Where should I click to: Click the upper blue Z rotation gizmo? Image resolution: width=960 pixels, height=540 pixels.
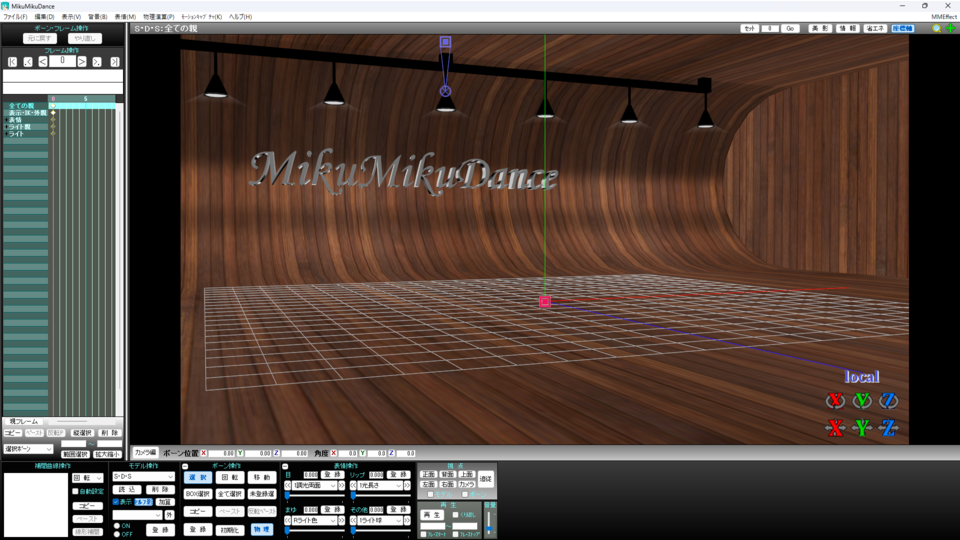(x=888, y=400)
